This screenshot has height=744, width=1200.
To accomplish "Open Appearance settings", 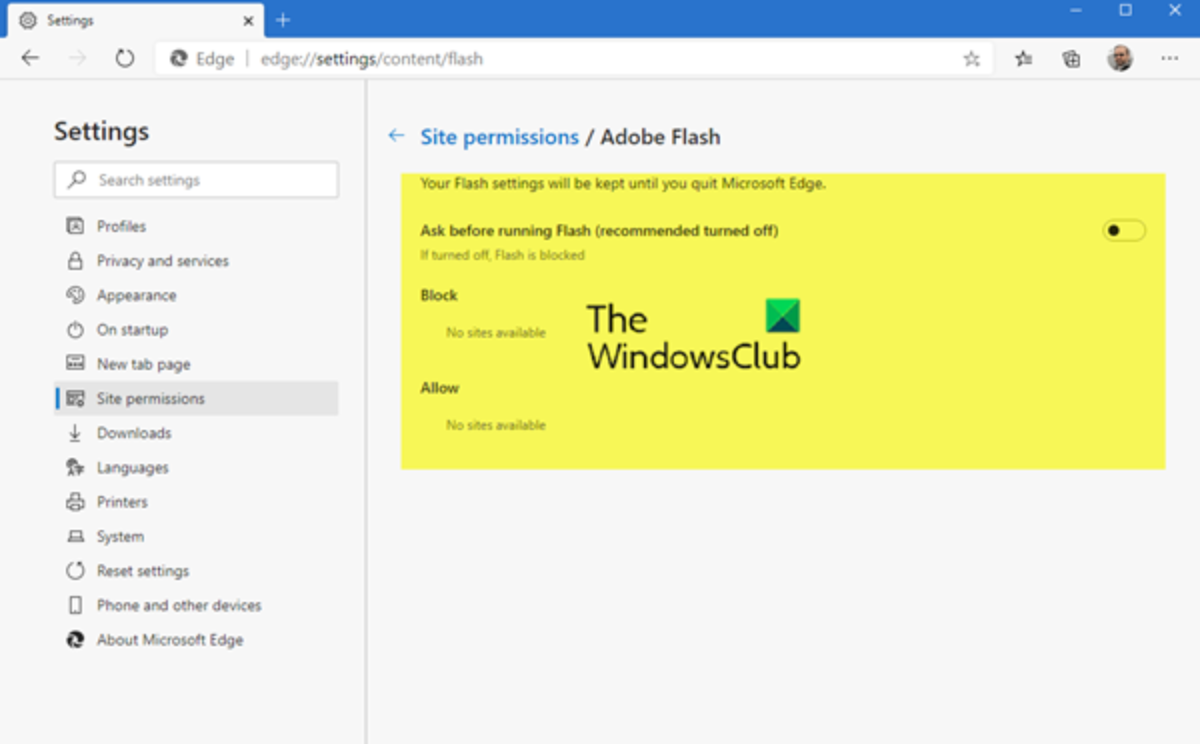I will pos(196,295).
